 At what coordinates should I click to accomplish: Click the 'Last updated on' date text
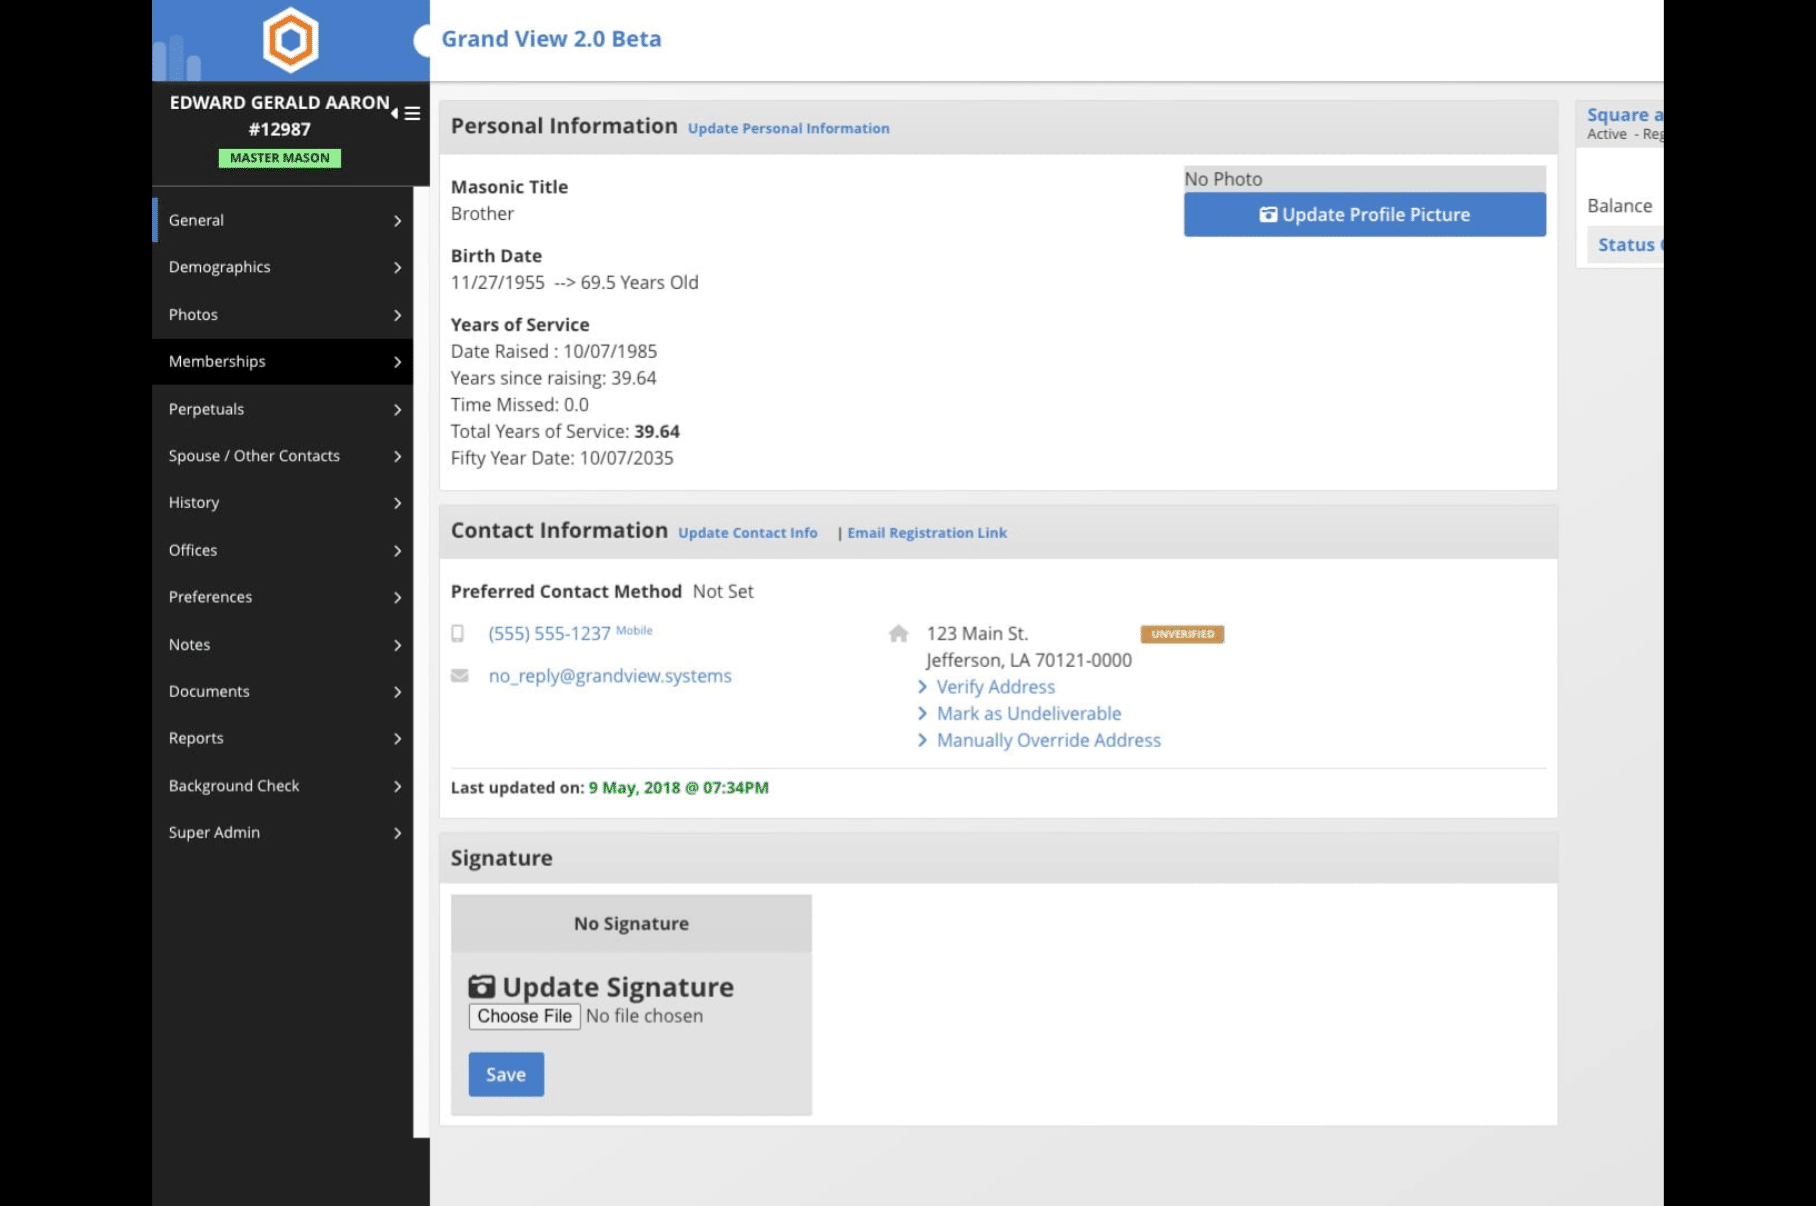(678, 788)
